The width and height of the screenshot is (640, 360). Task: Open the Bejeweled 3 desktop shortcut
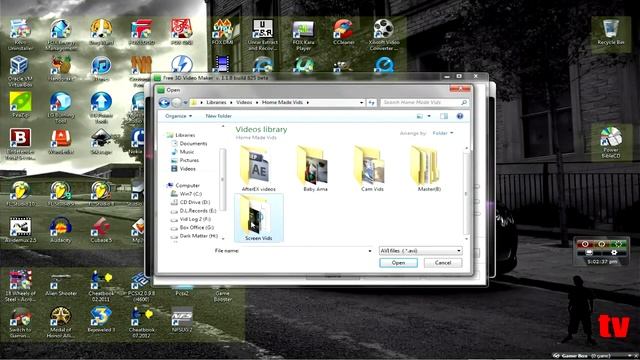(x=101, y=319)
